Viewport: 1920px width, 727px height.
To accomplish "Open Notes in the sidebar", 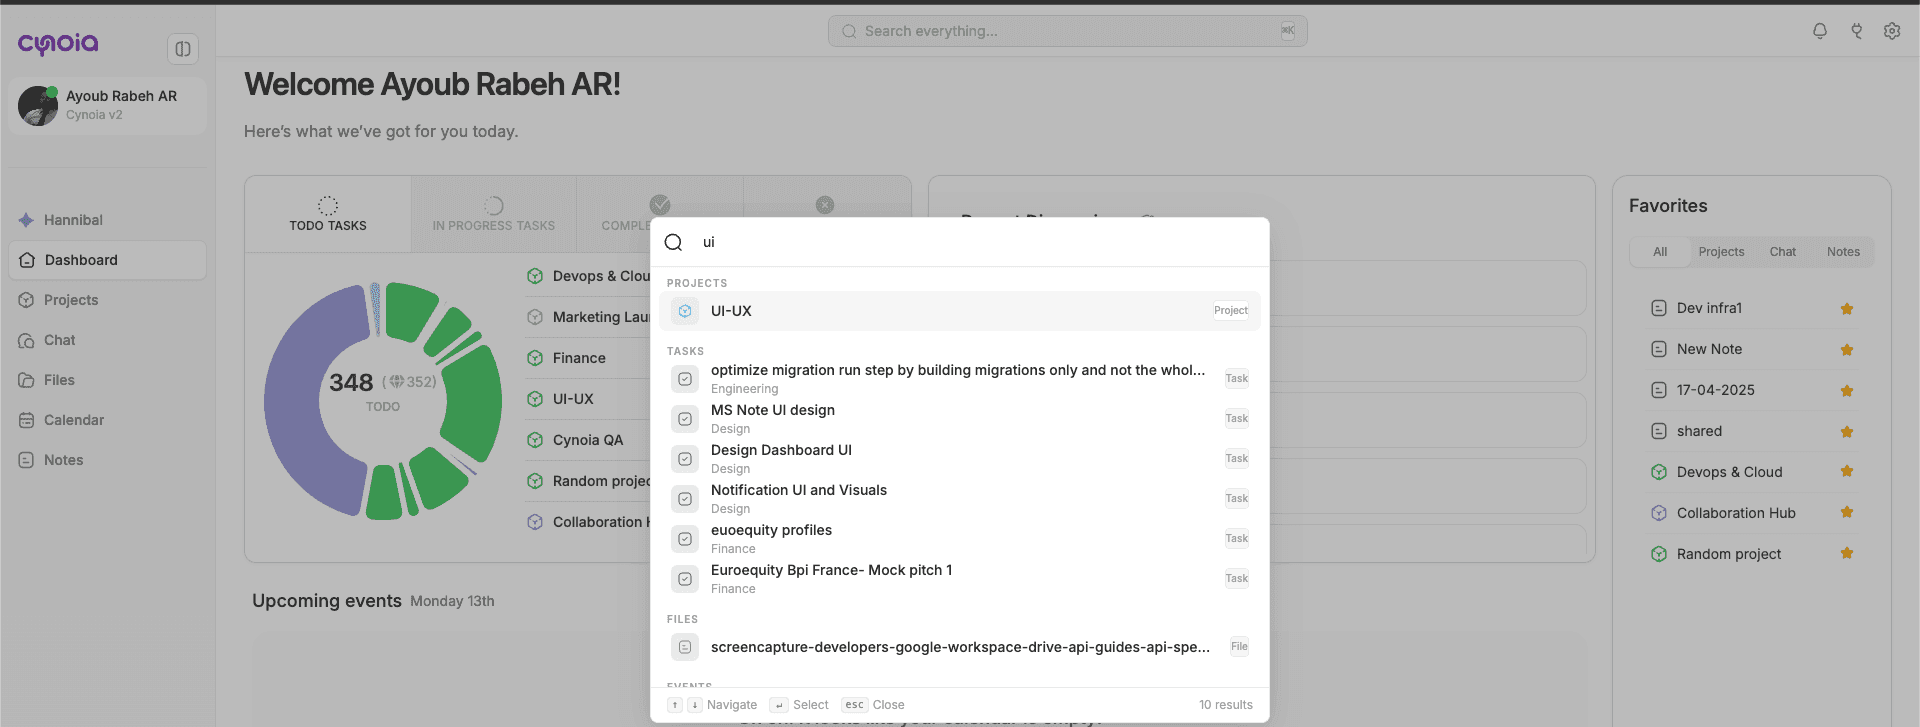I will tap(108, 460).
